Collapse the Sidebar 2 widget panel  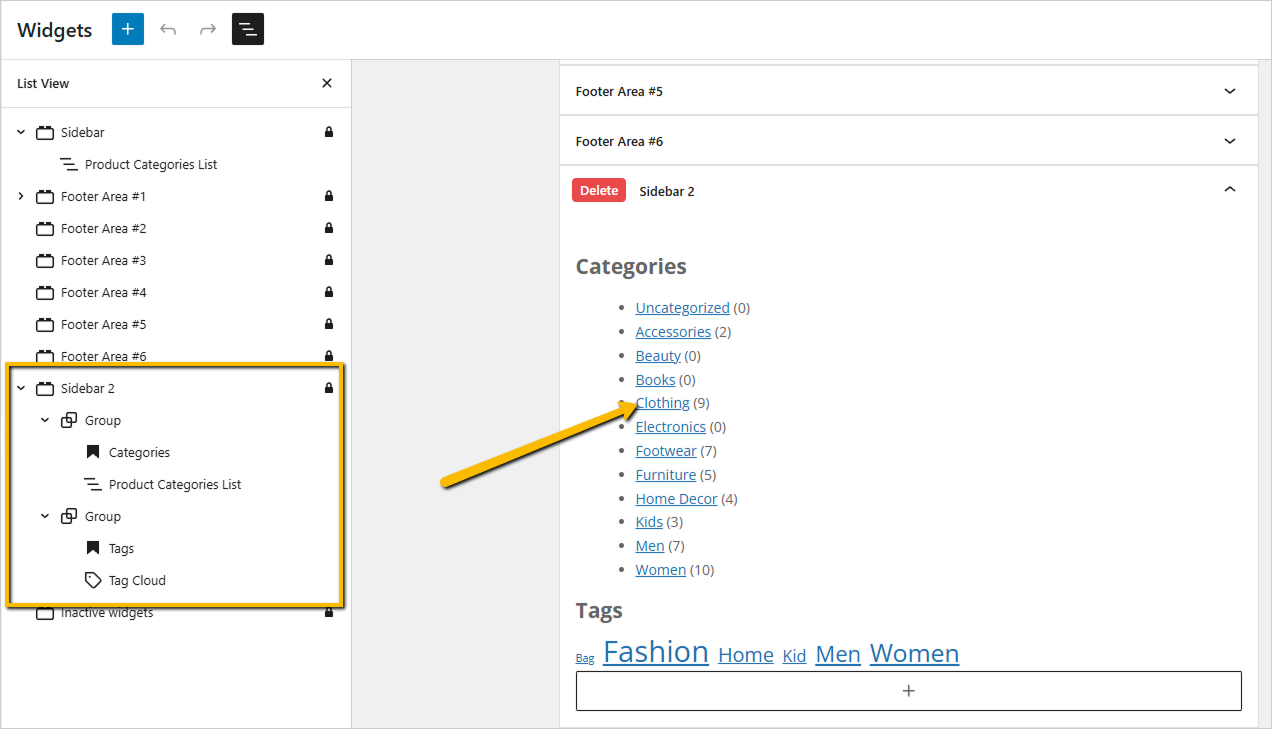1230,190
